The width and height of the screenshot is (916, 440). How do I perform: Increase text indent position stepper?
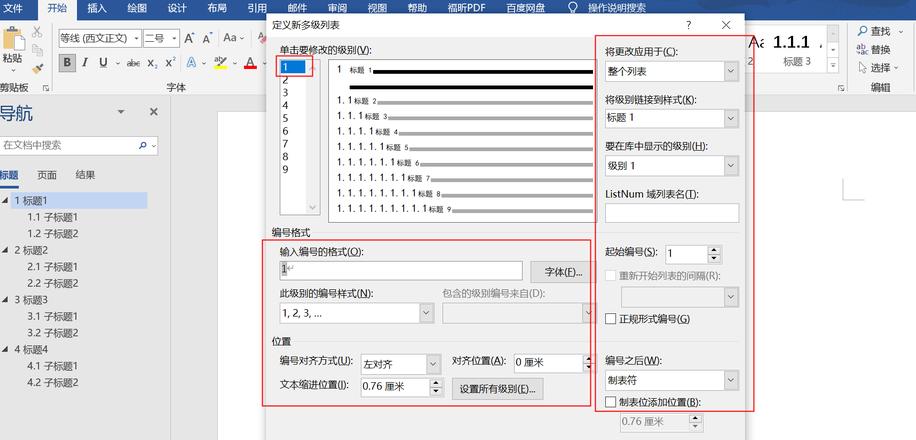[436, 383]
